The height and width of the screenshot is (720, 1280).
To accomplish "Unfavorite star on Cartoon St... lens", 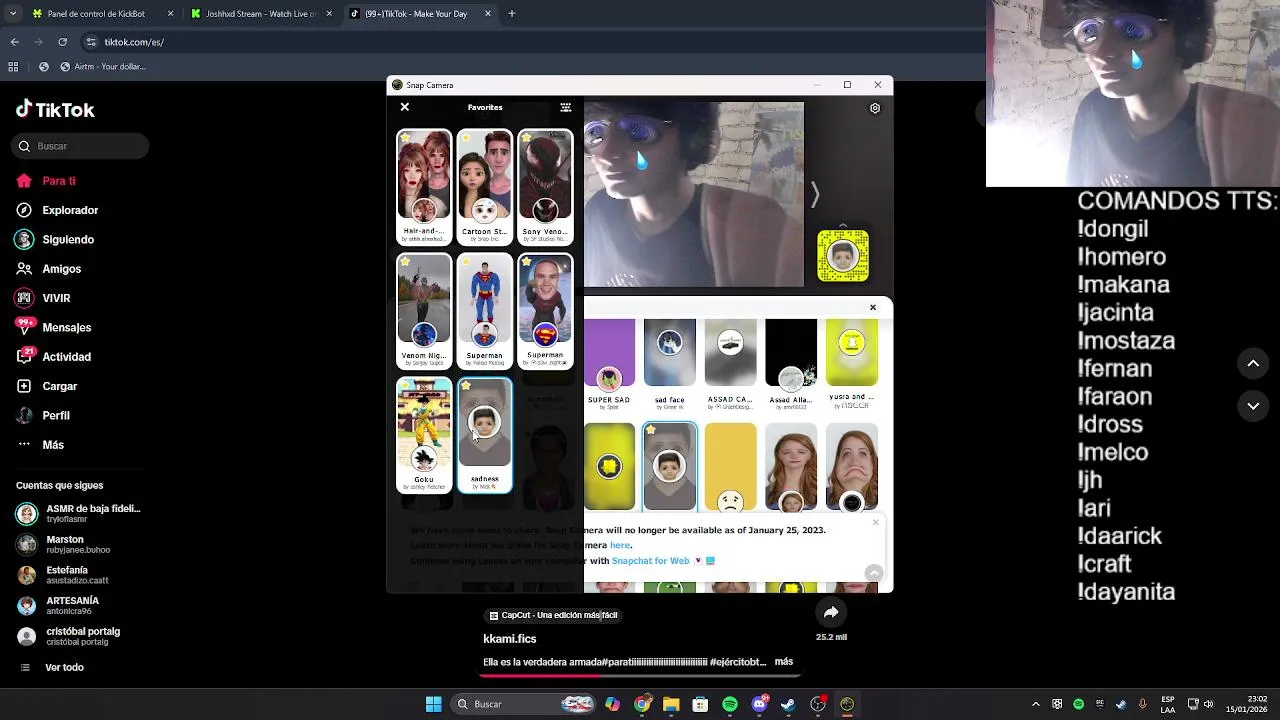I will click(x=466, y=138).
